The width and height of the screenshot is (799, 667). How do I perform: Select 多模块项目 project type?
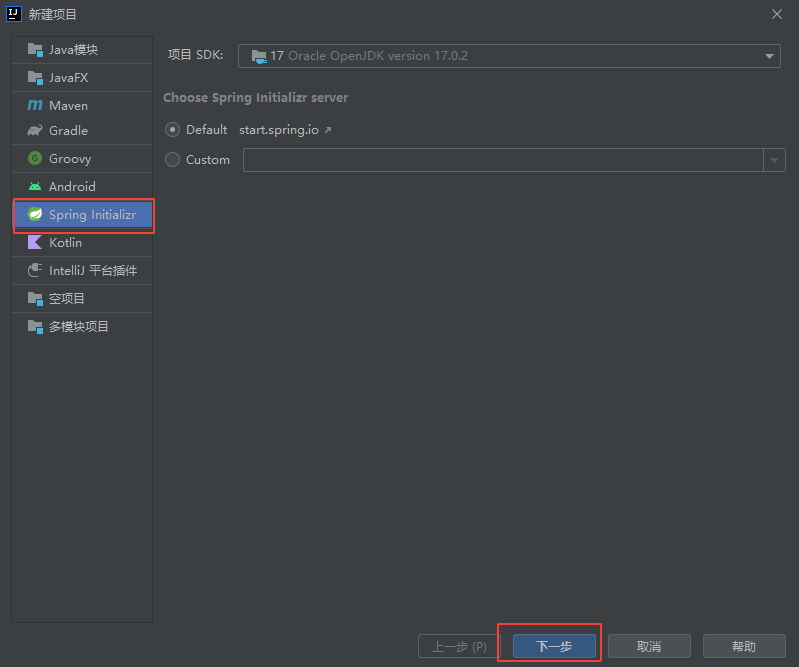click(83, 327)
